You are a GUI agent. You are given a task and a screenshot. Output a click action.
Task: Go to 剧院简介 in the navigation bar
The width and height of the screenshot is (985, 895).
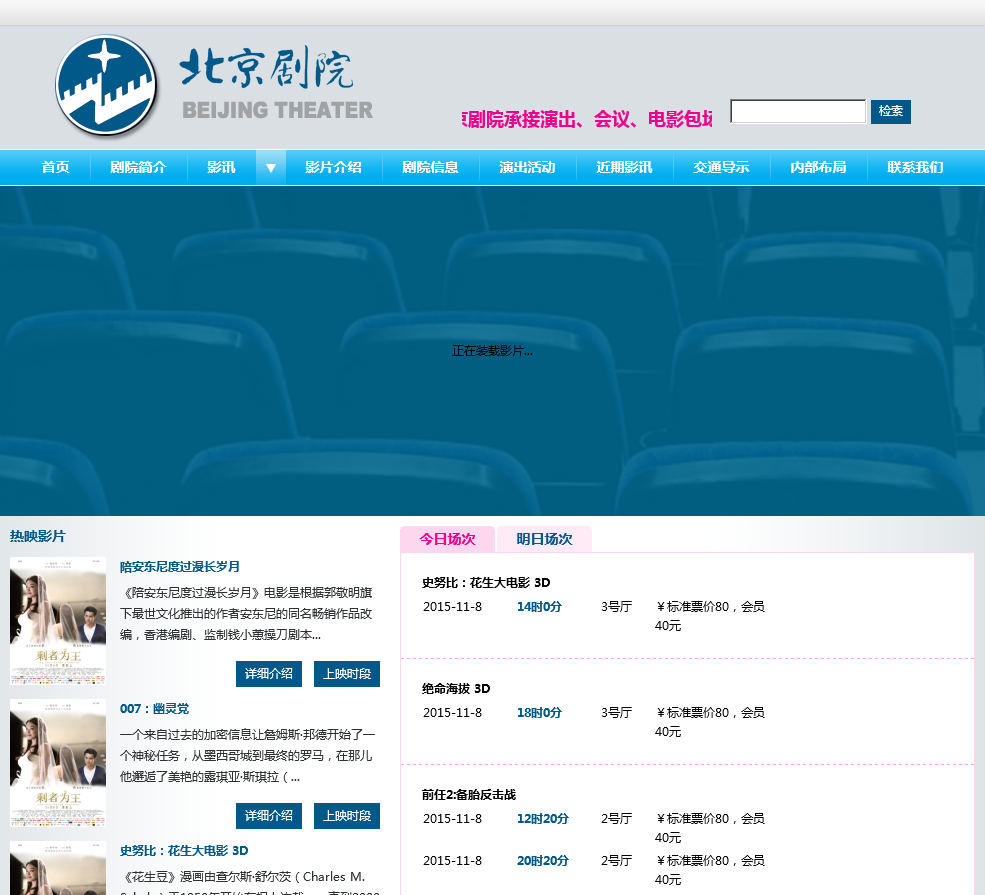coord(139,168)
